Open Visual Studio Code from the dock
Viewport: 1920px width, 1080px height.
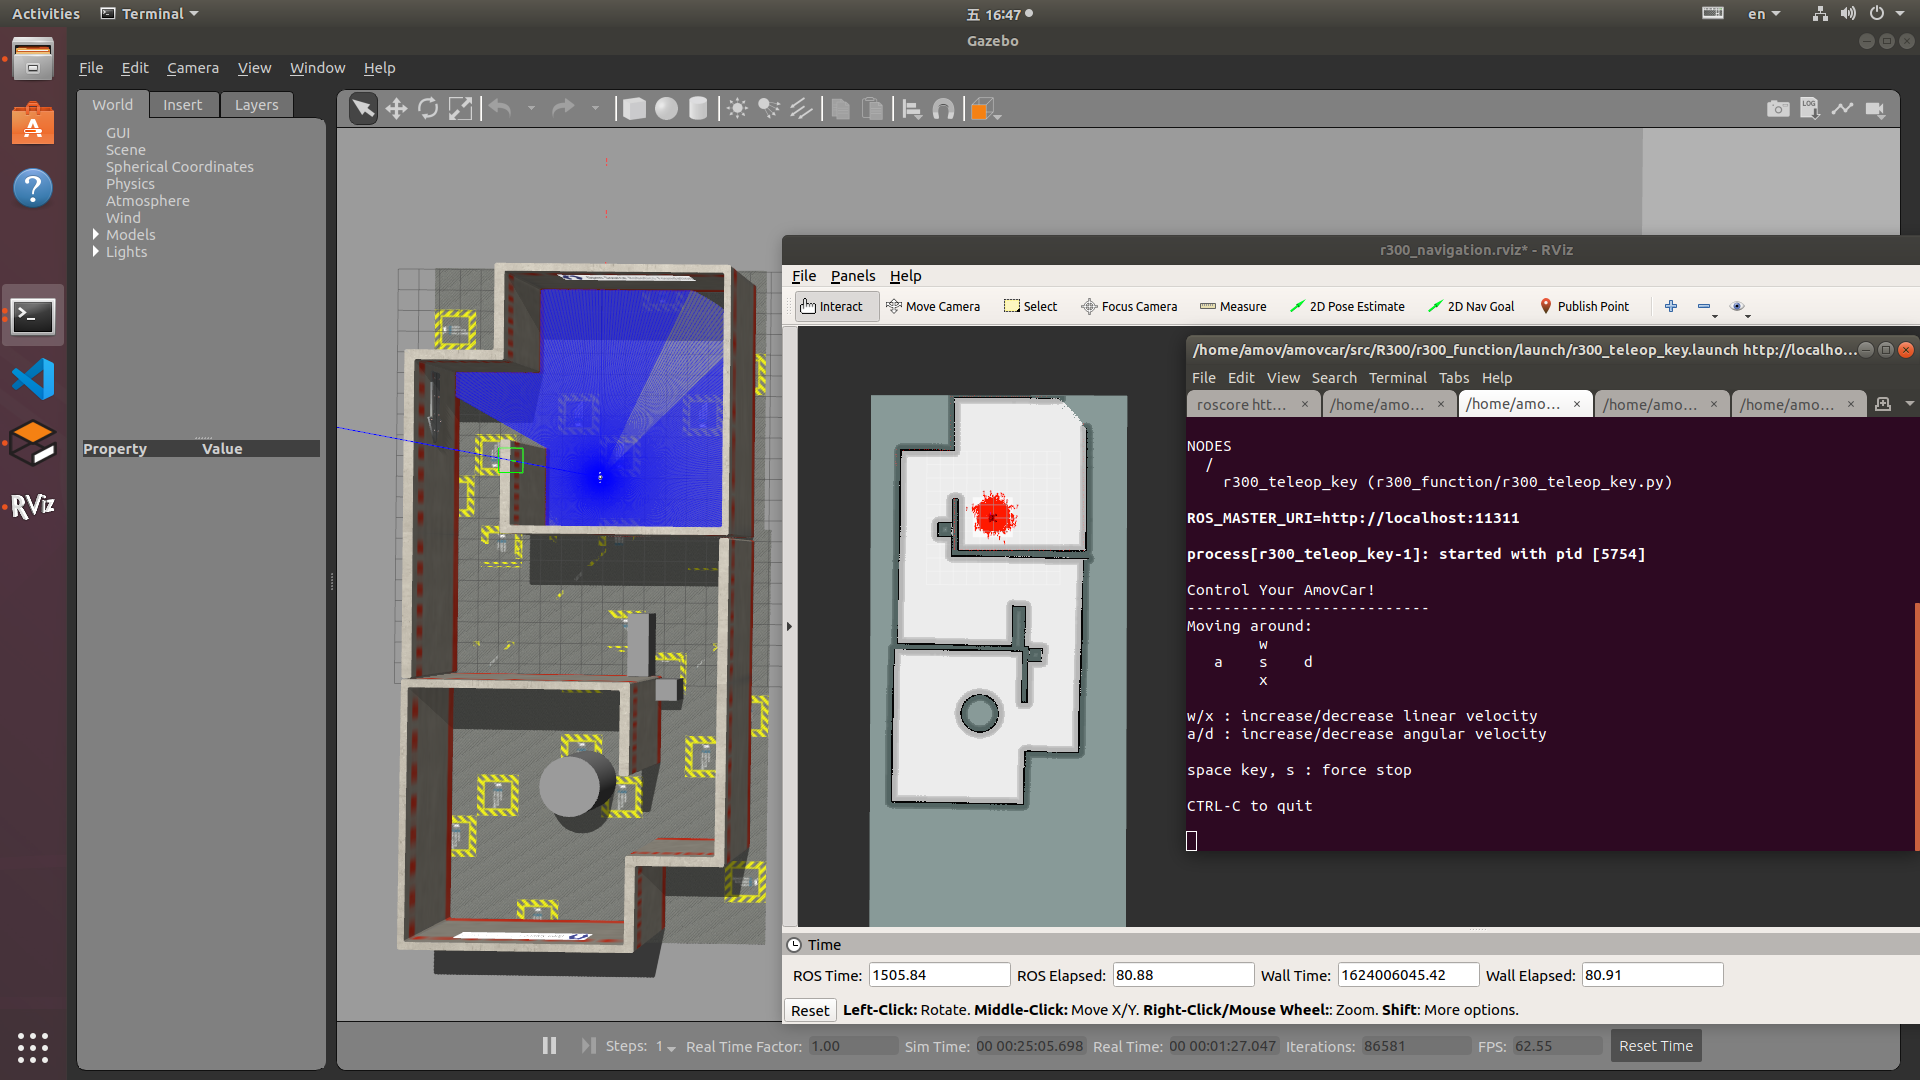tap(33, 379)
